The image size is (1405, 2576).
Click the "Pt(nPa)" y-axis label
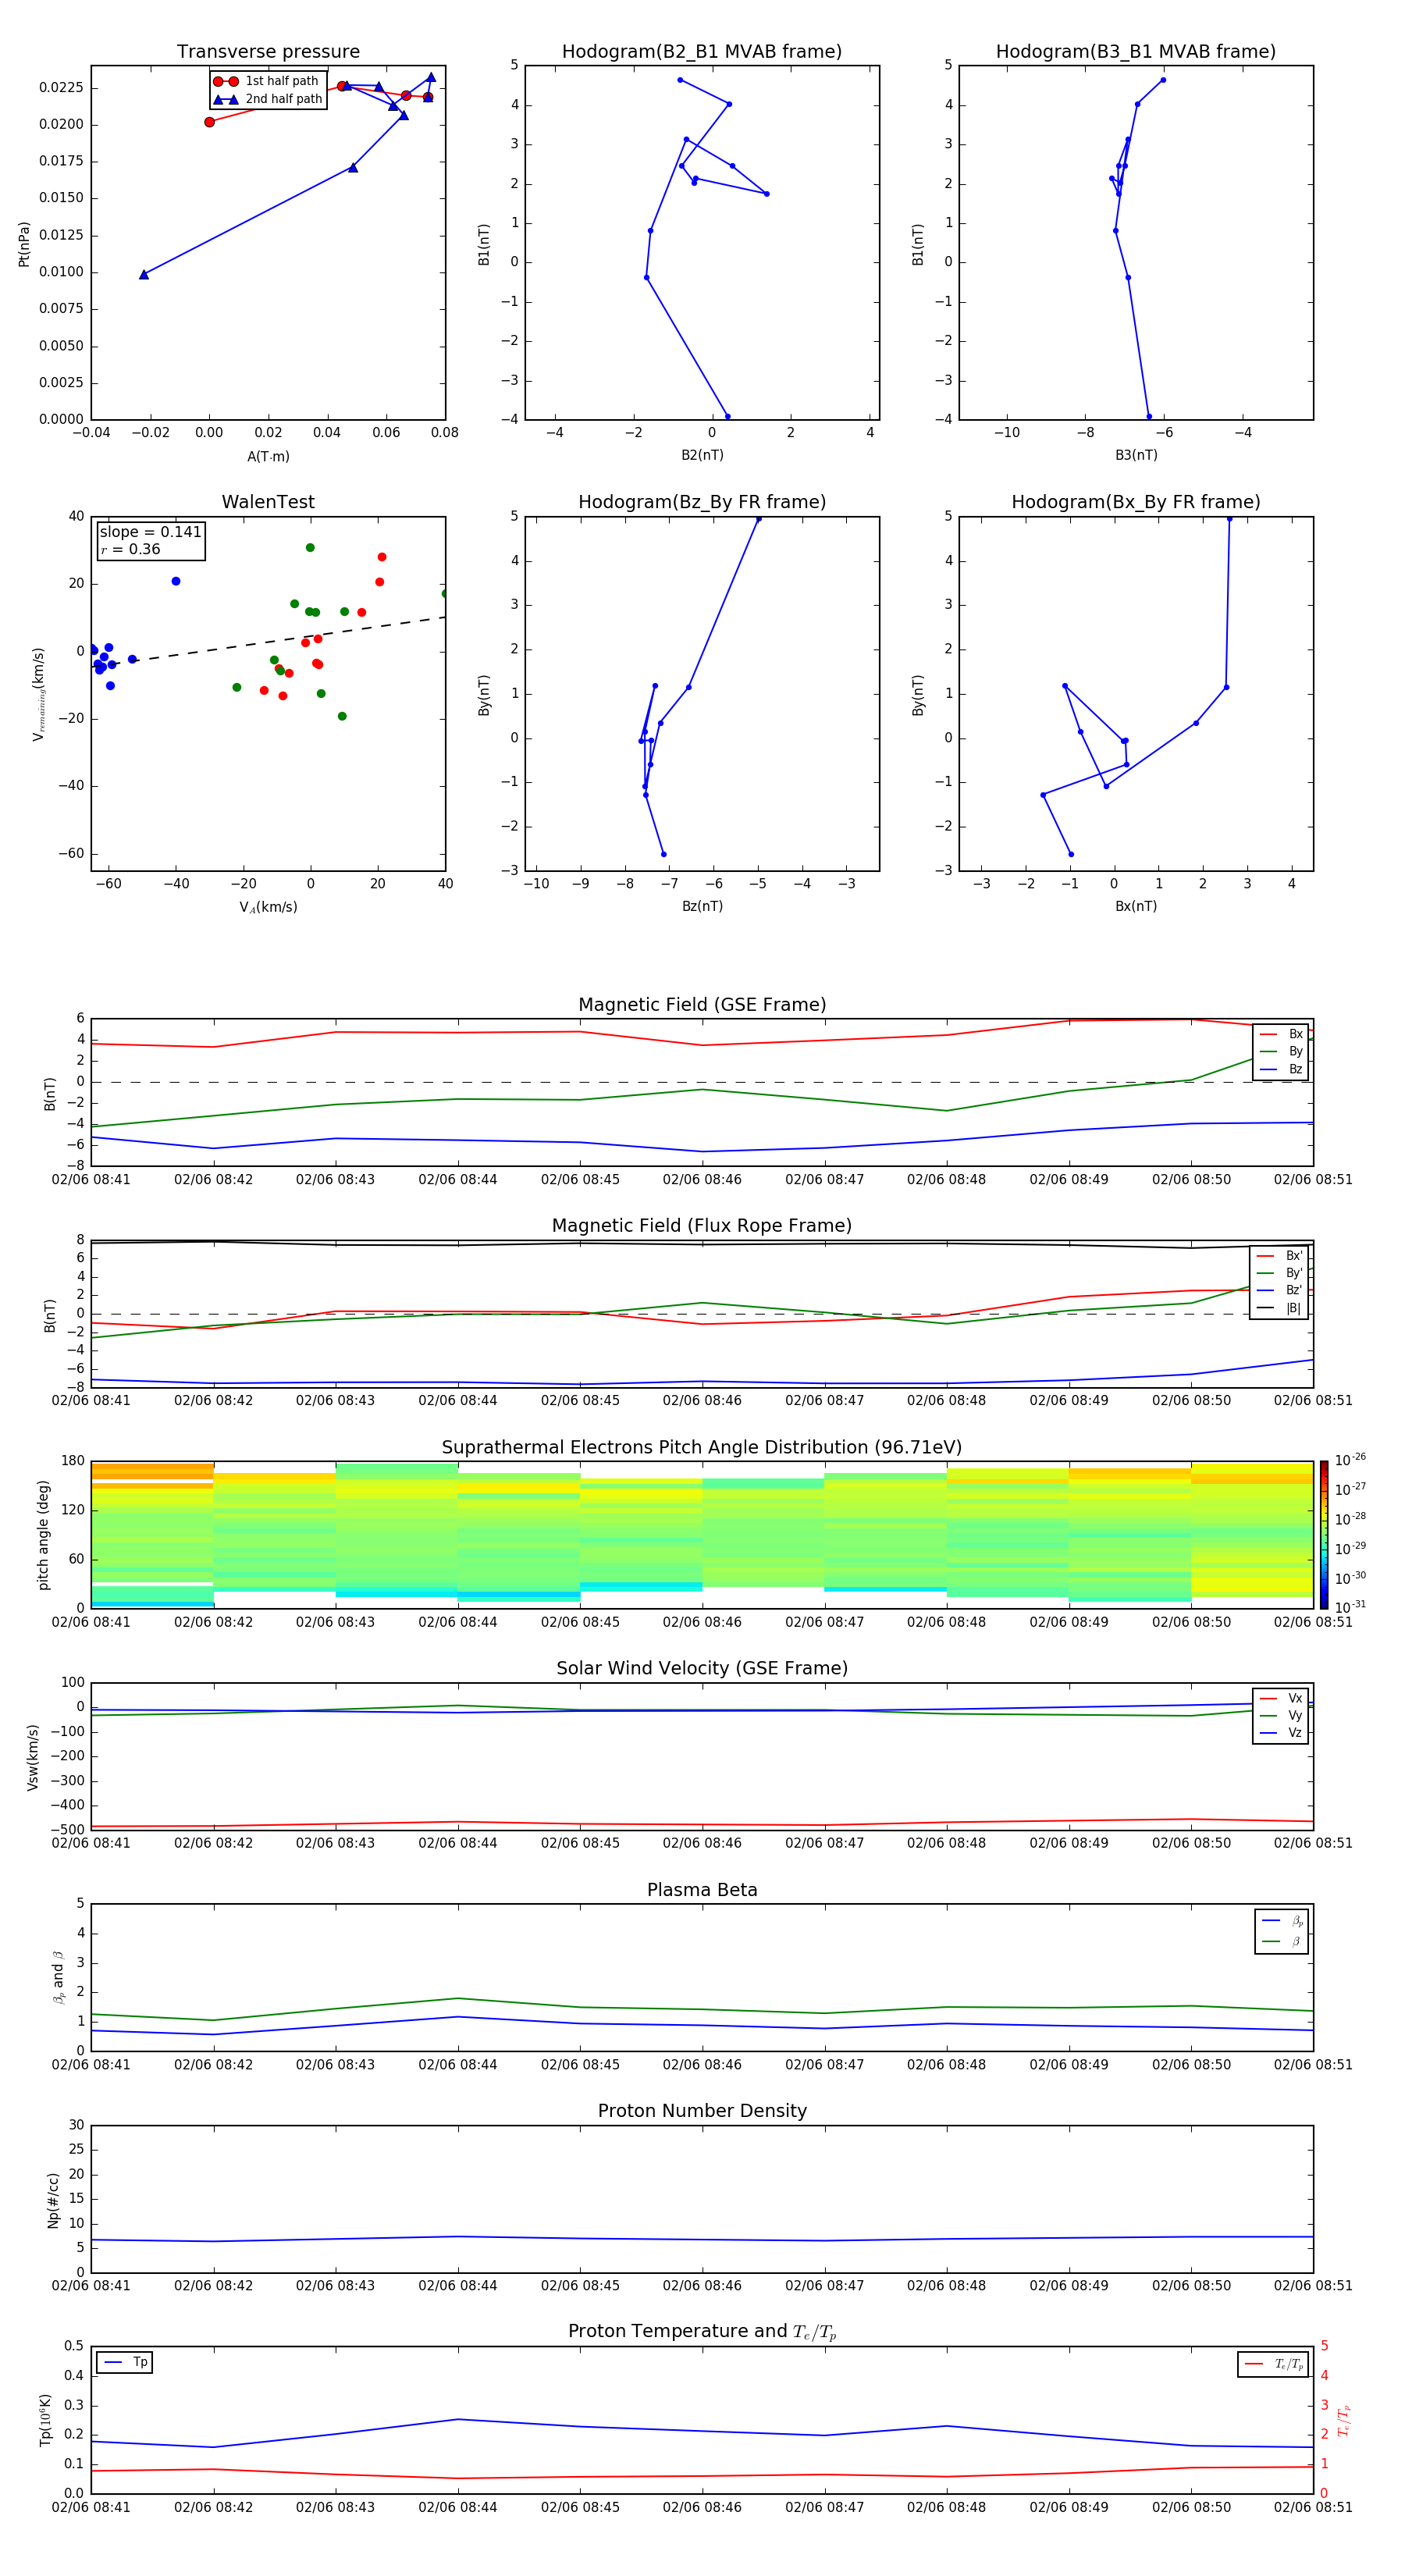pos(24,244)
